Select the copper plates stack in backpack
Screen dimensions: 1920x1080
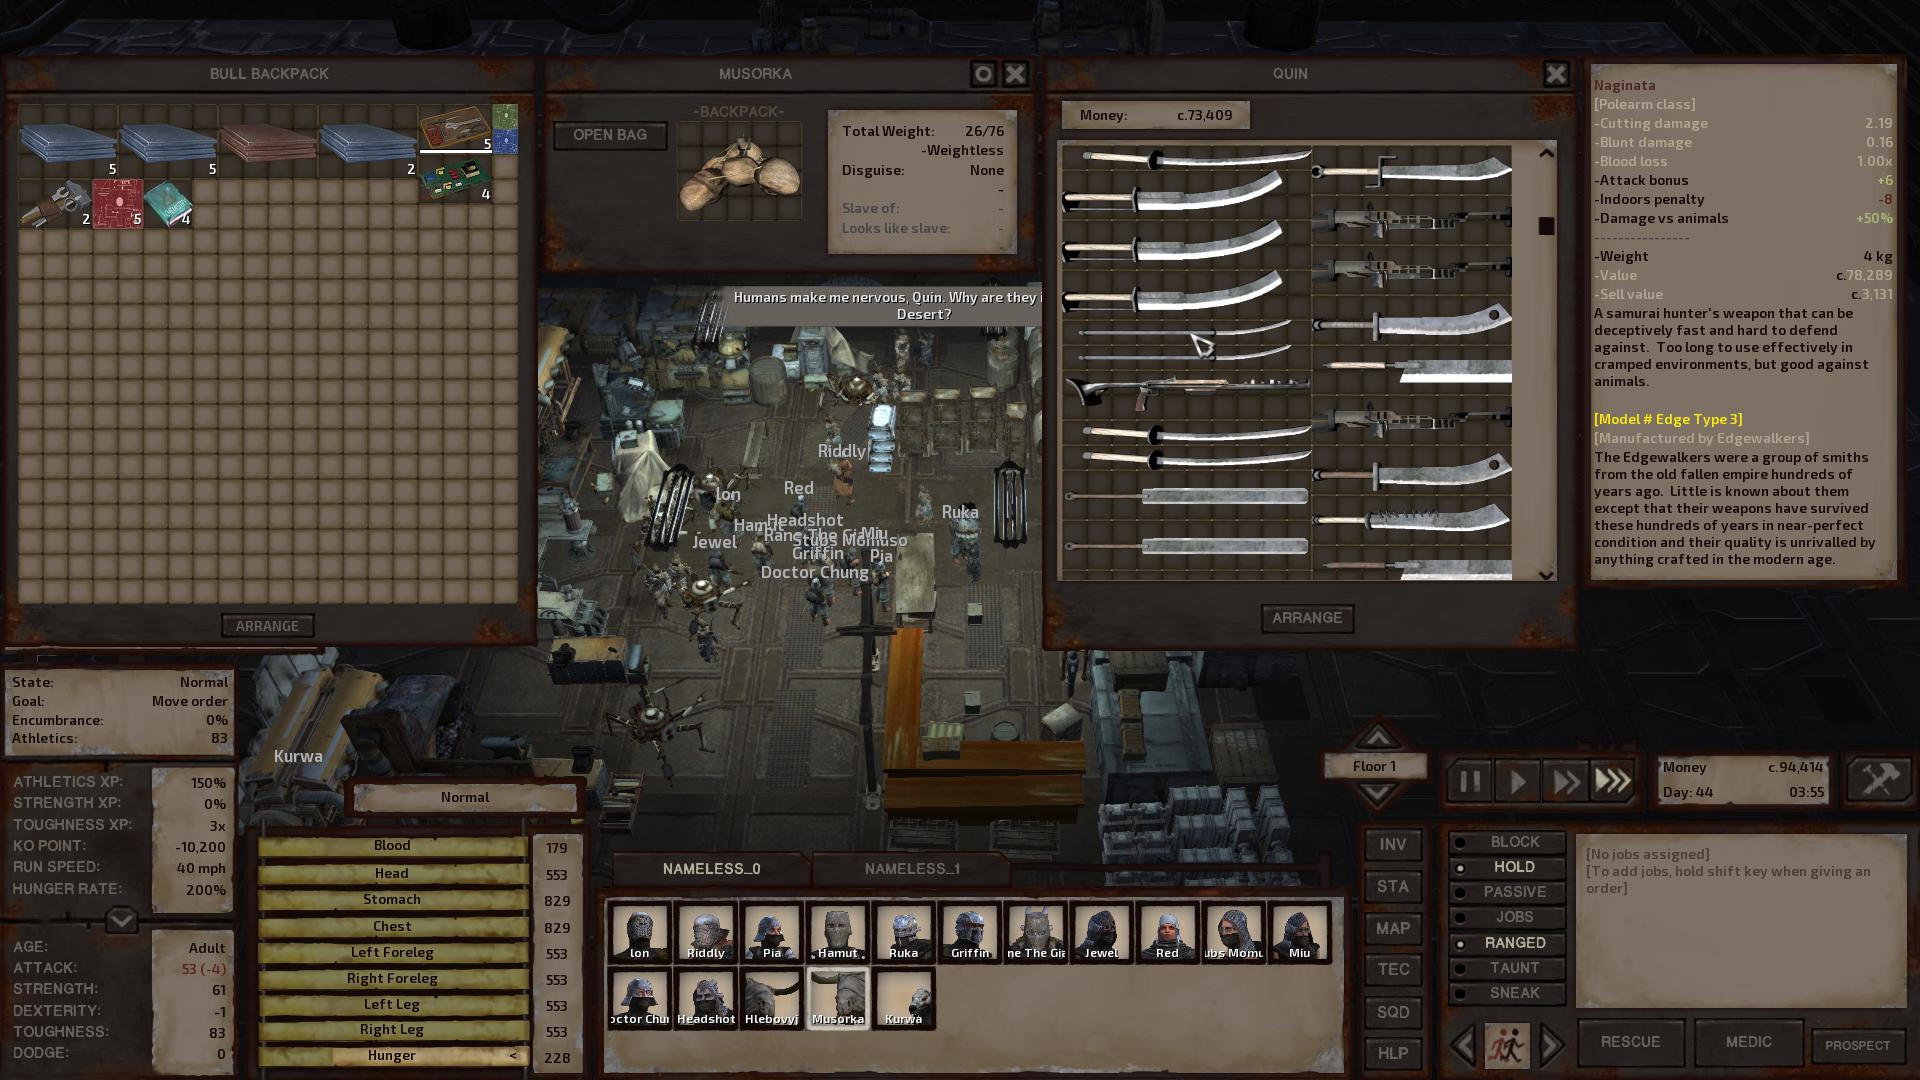coord(267,142)
